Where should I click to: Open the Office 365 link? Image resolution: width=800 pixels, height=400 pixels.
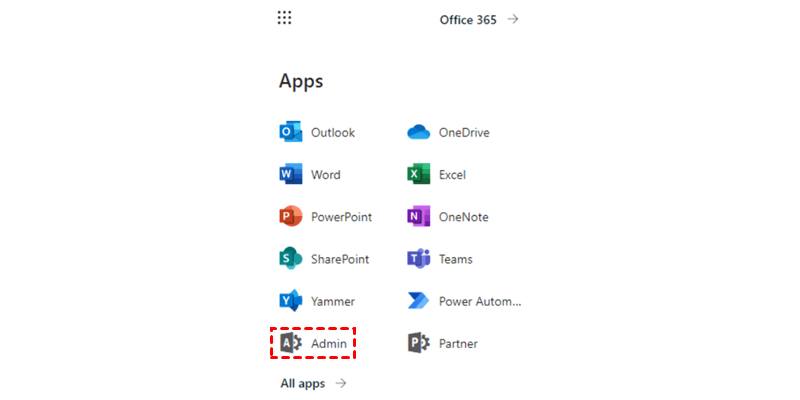[x=468, y=20]
